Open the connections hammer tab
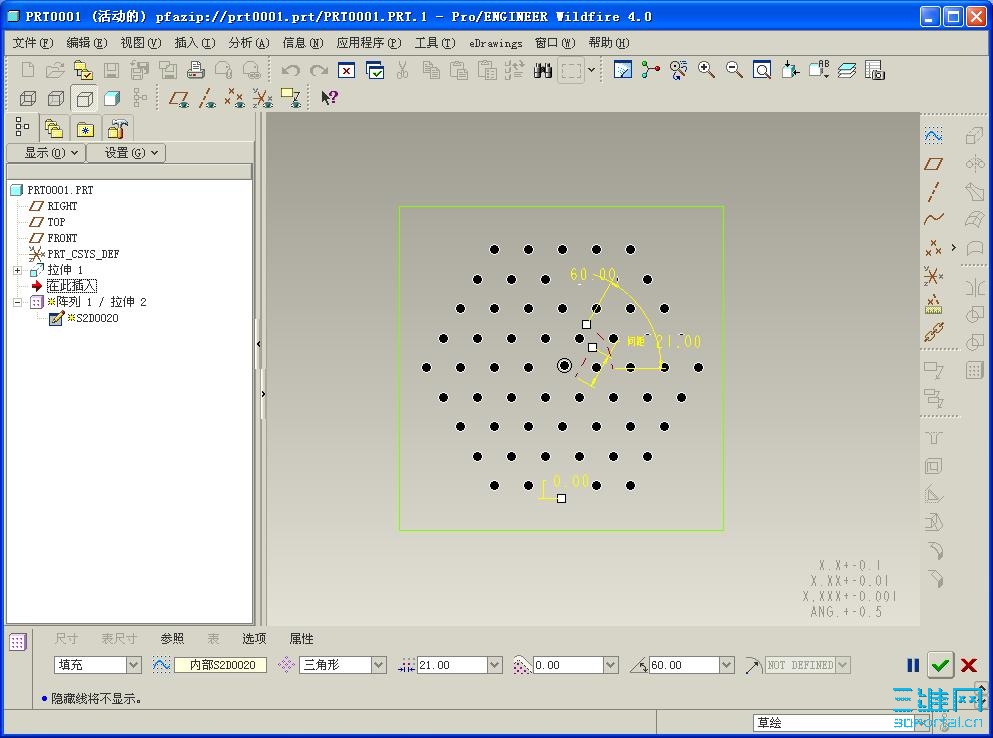 117,129
